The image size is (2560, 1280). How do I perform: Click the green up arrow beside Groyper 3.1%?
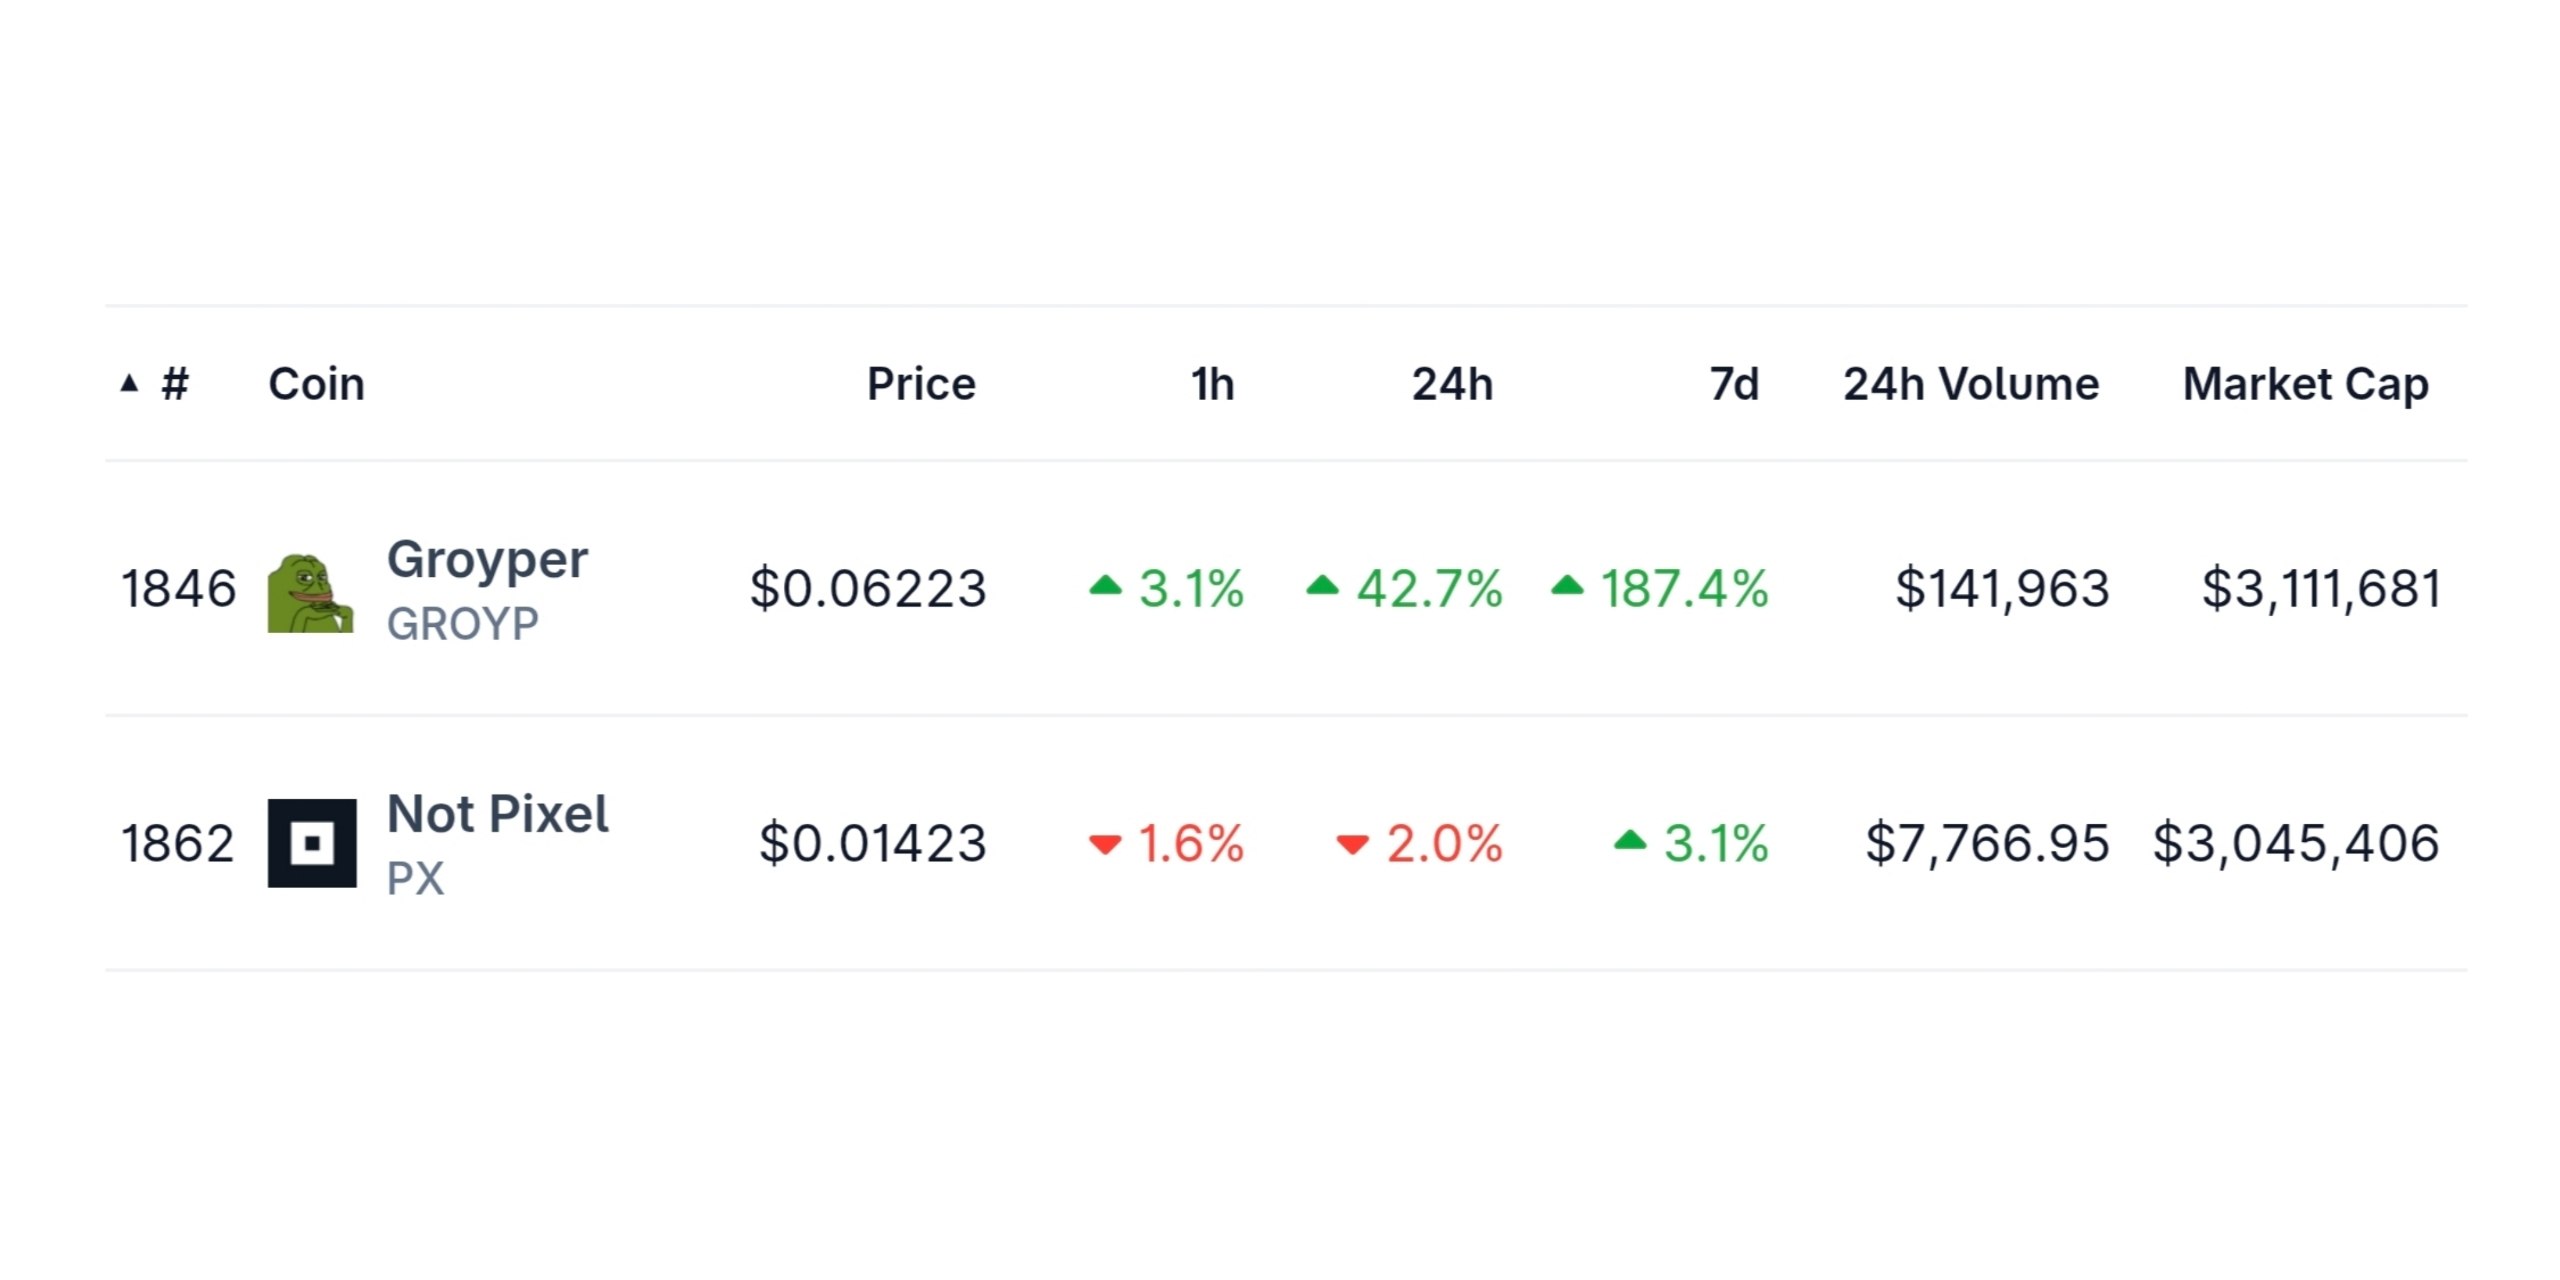[1105, 586]
